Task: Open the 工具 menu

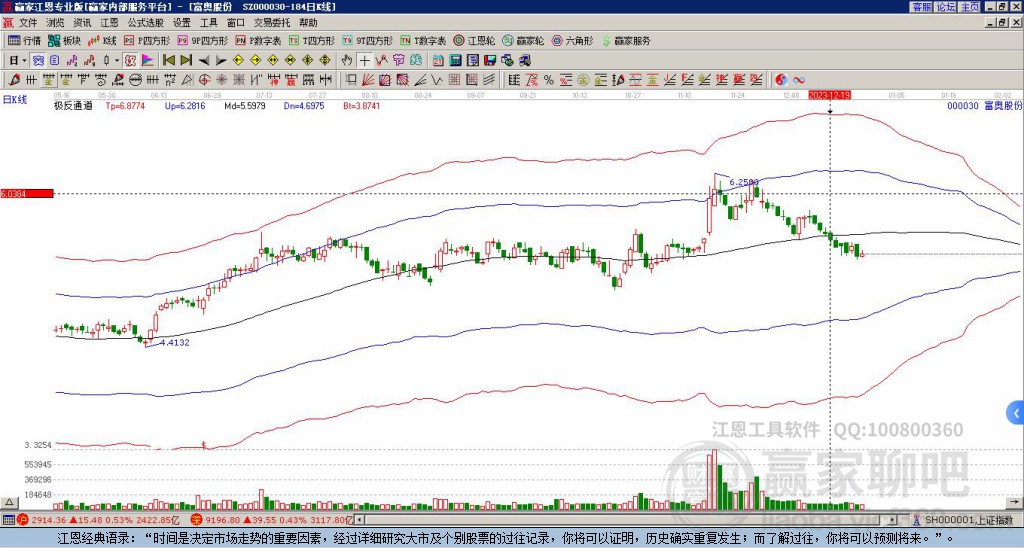Action: click(208, 23)
